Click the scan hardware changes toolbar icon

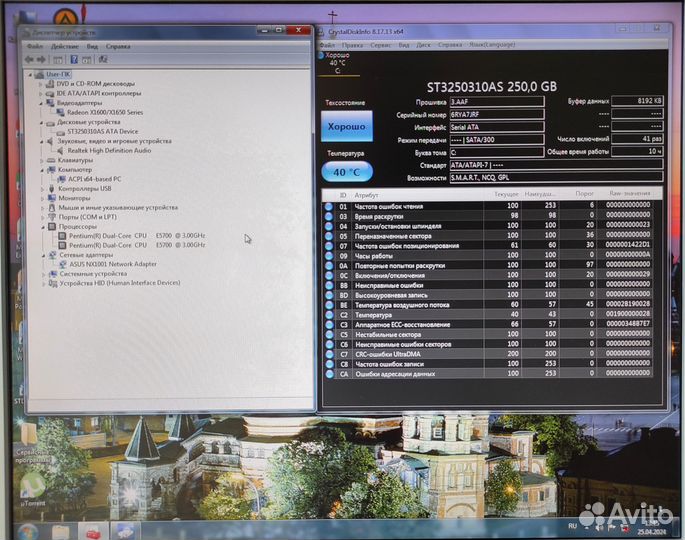point(103,60)
